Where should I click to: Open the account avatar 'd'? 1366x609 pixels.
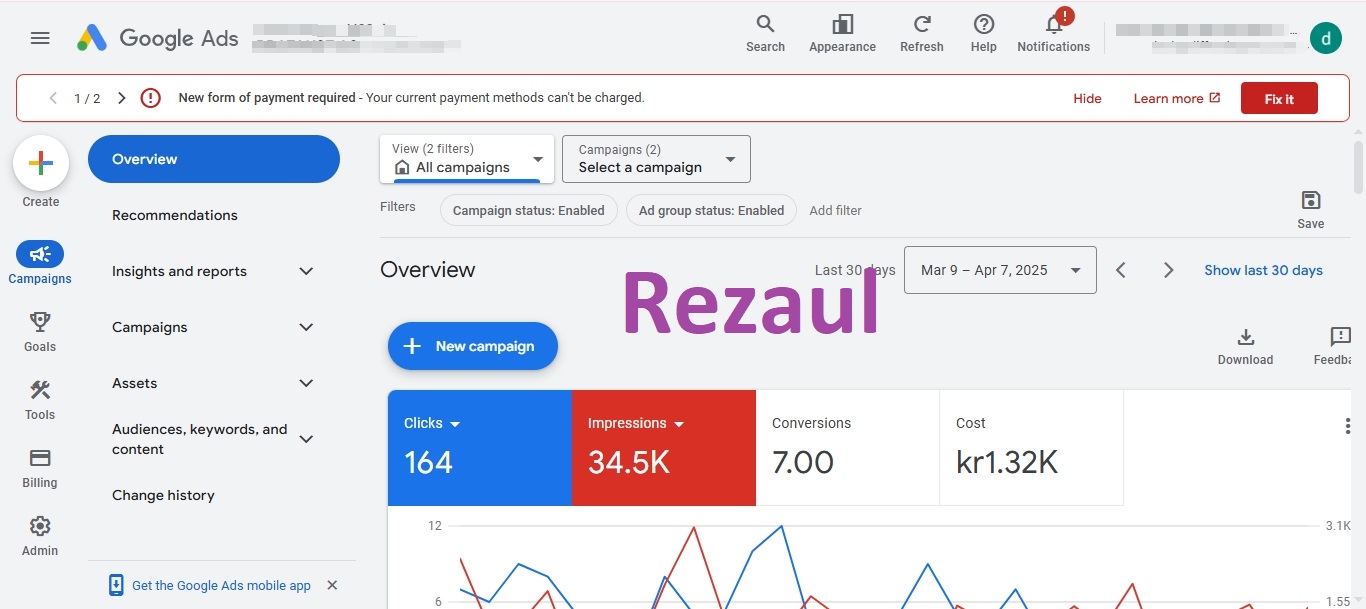coord(1326,38)
